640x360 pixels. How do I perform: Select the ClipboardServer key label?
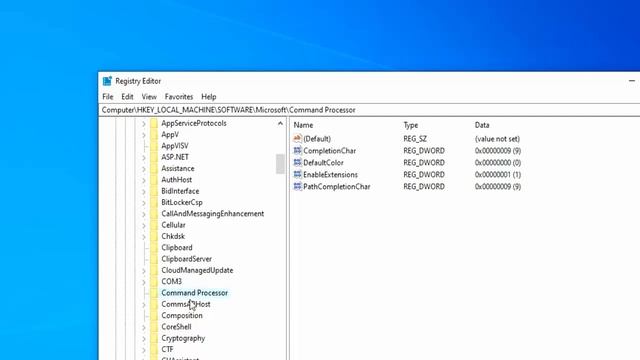pyautogui.click(x=187, y=259)
